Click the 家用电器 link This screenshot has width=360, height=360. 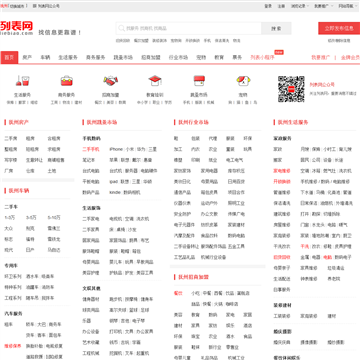[x=209, y=171]
